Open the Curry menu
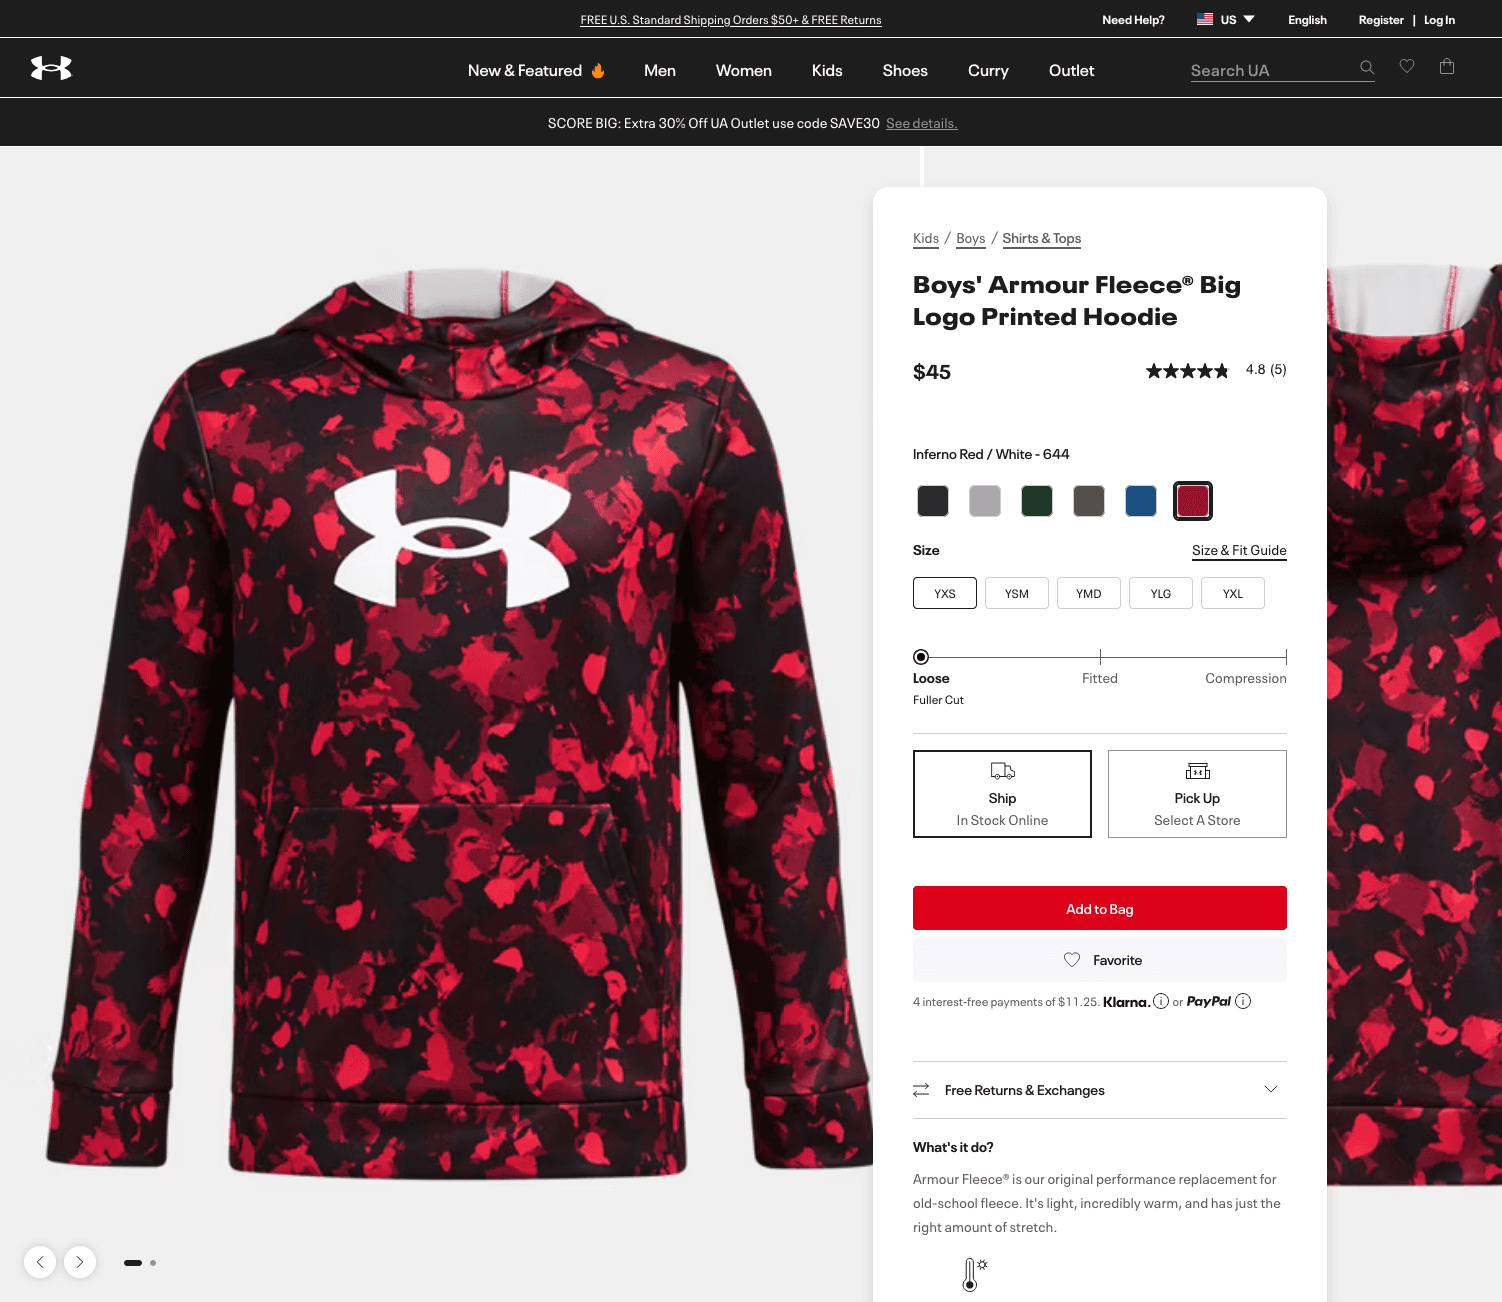Viewport: 1502px width, 1302px height. [988, 70]
